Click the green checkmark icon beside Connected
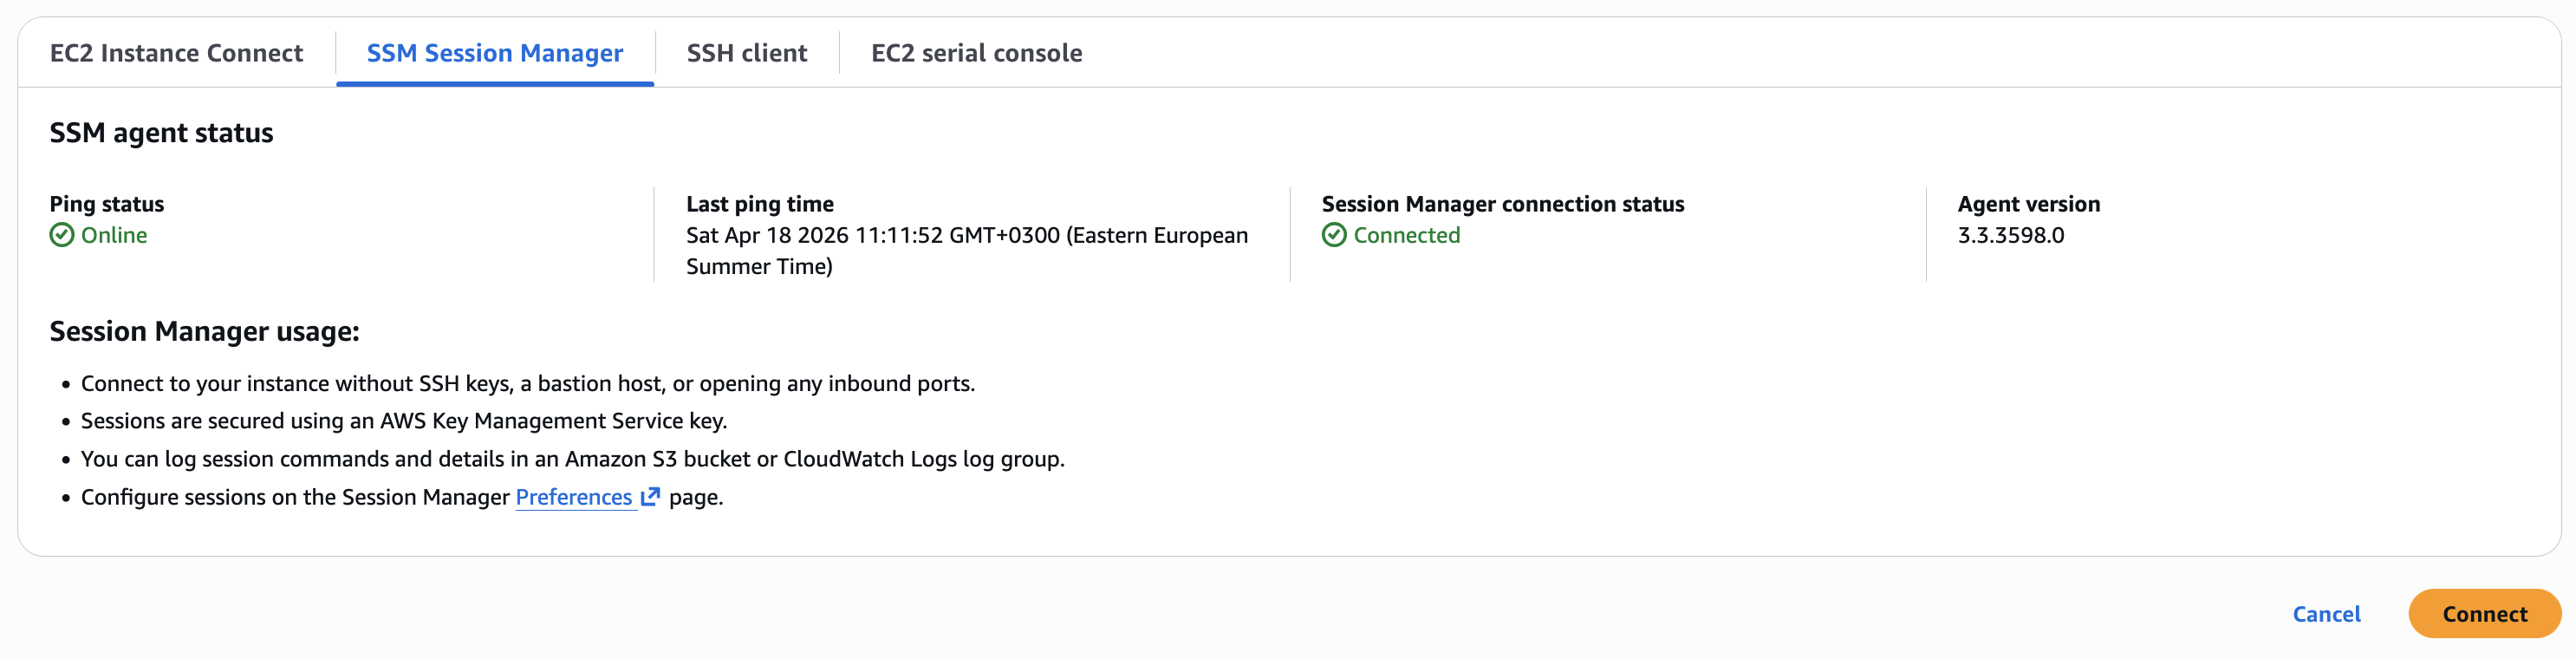 (x=1334, y=235)
